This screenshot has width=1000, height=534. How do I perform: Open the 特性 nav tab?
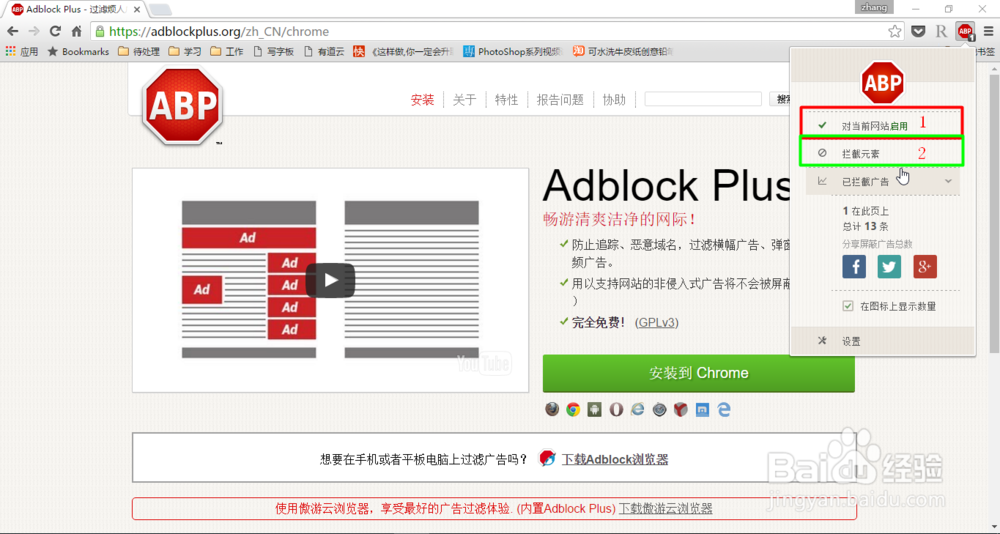point(506,100)
